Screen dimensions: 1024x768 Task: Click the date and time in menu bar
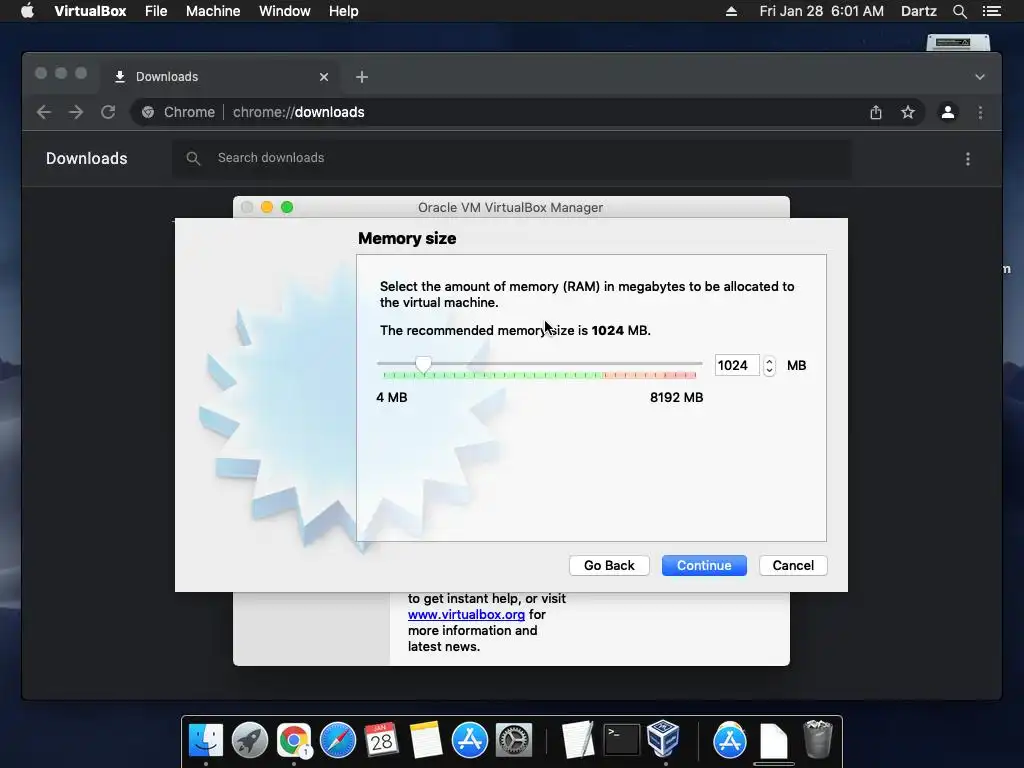click(x=822, y=11)
